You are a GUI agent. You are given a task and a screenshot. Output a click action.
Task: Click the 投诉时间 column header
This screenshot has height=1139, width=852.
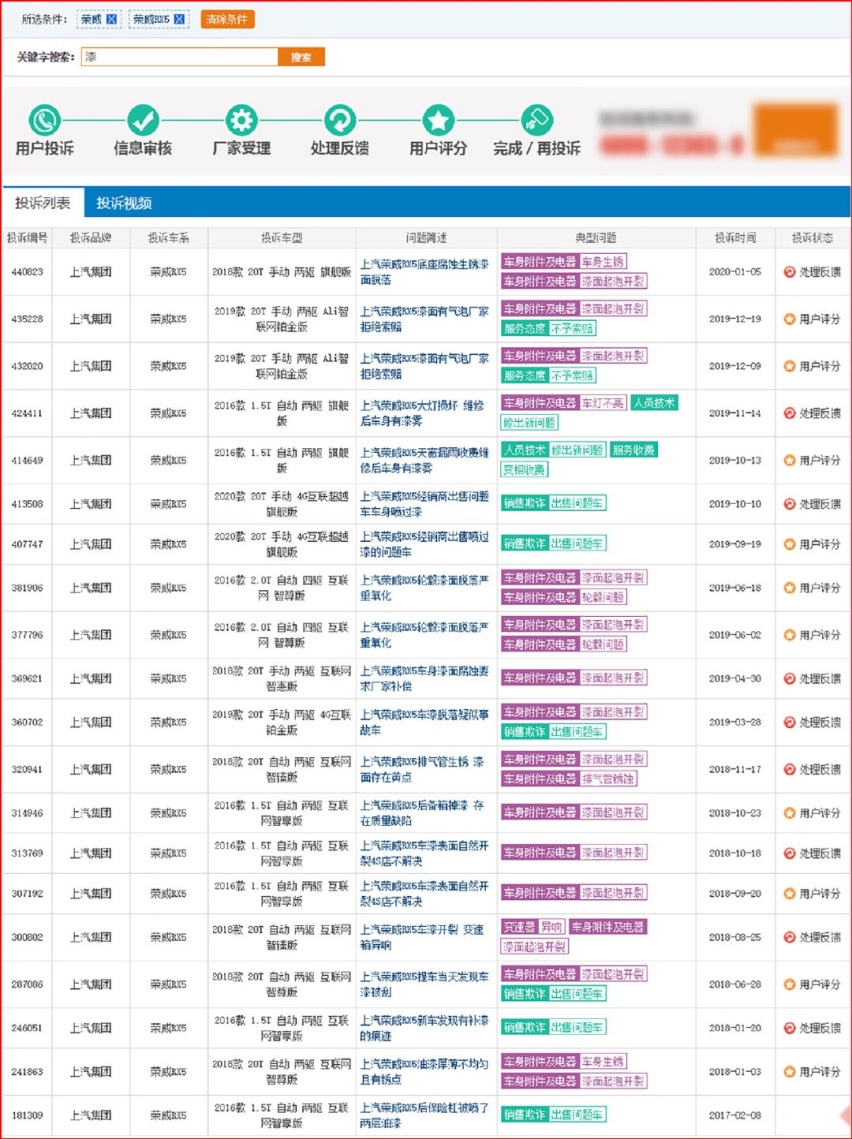[735, 238]
